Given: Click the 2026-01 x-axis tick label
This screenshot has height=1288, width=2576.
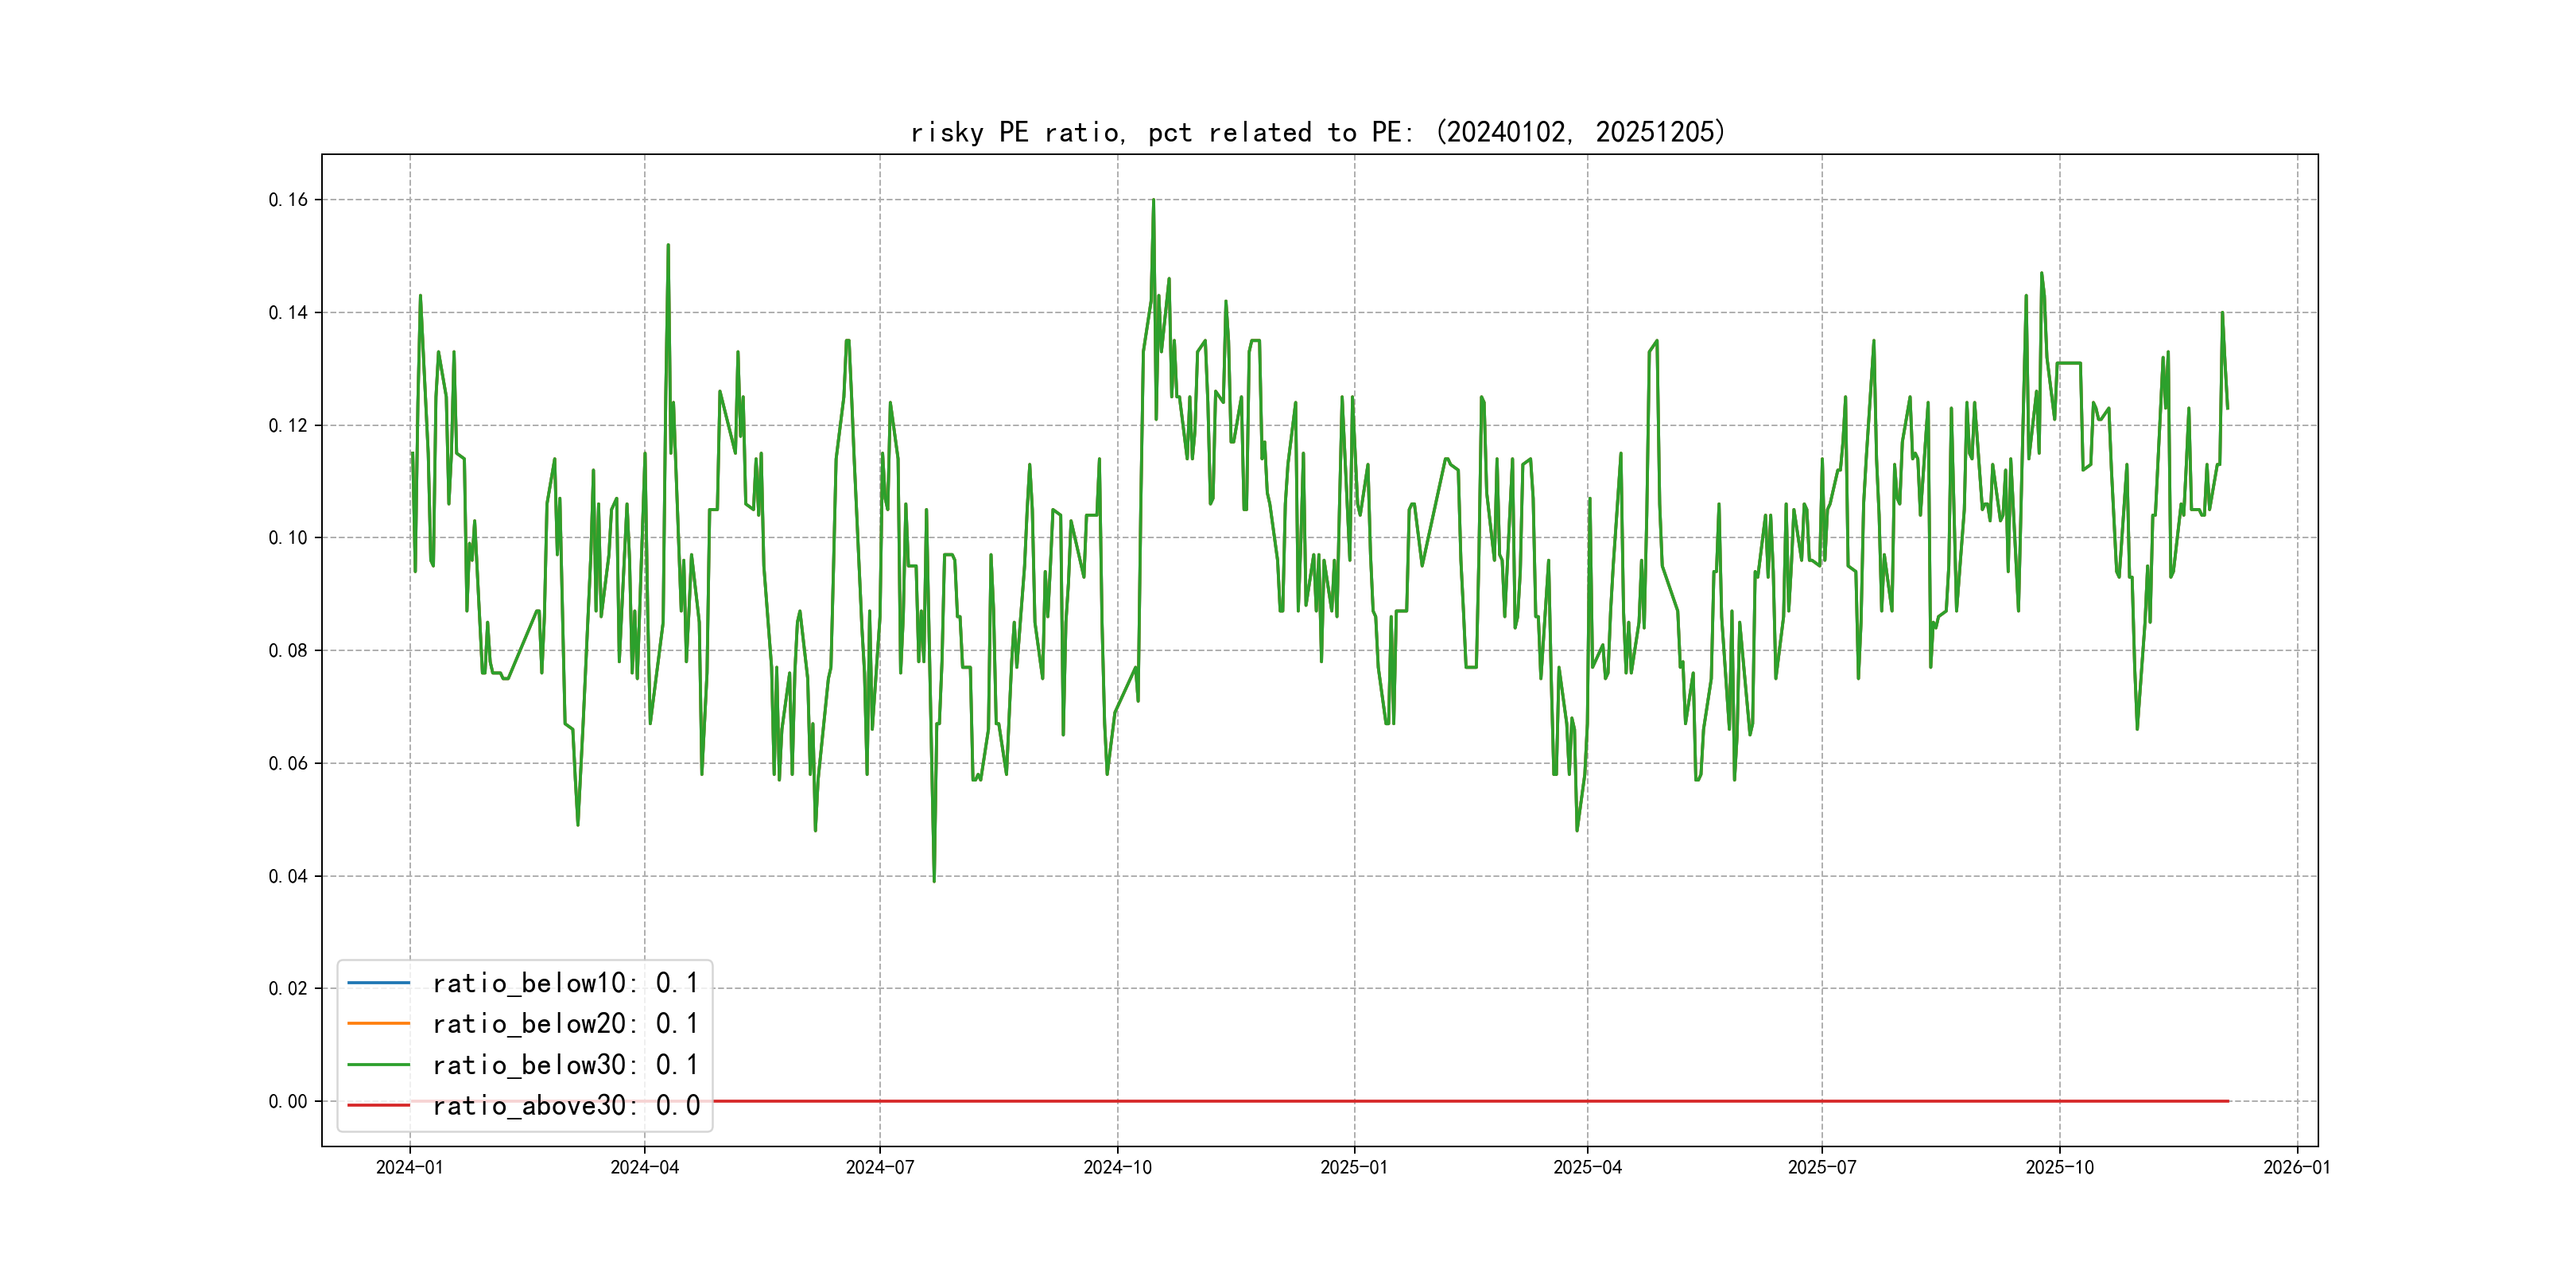Looking at the screenshot, I should pyautogui.click(x=2297, y=1167).
